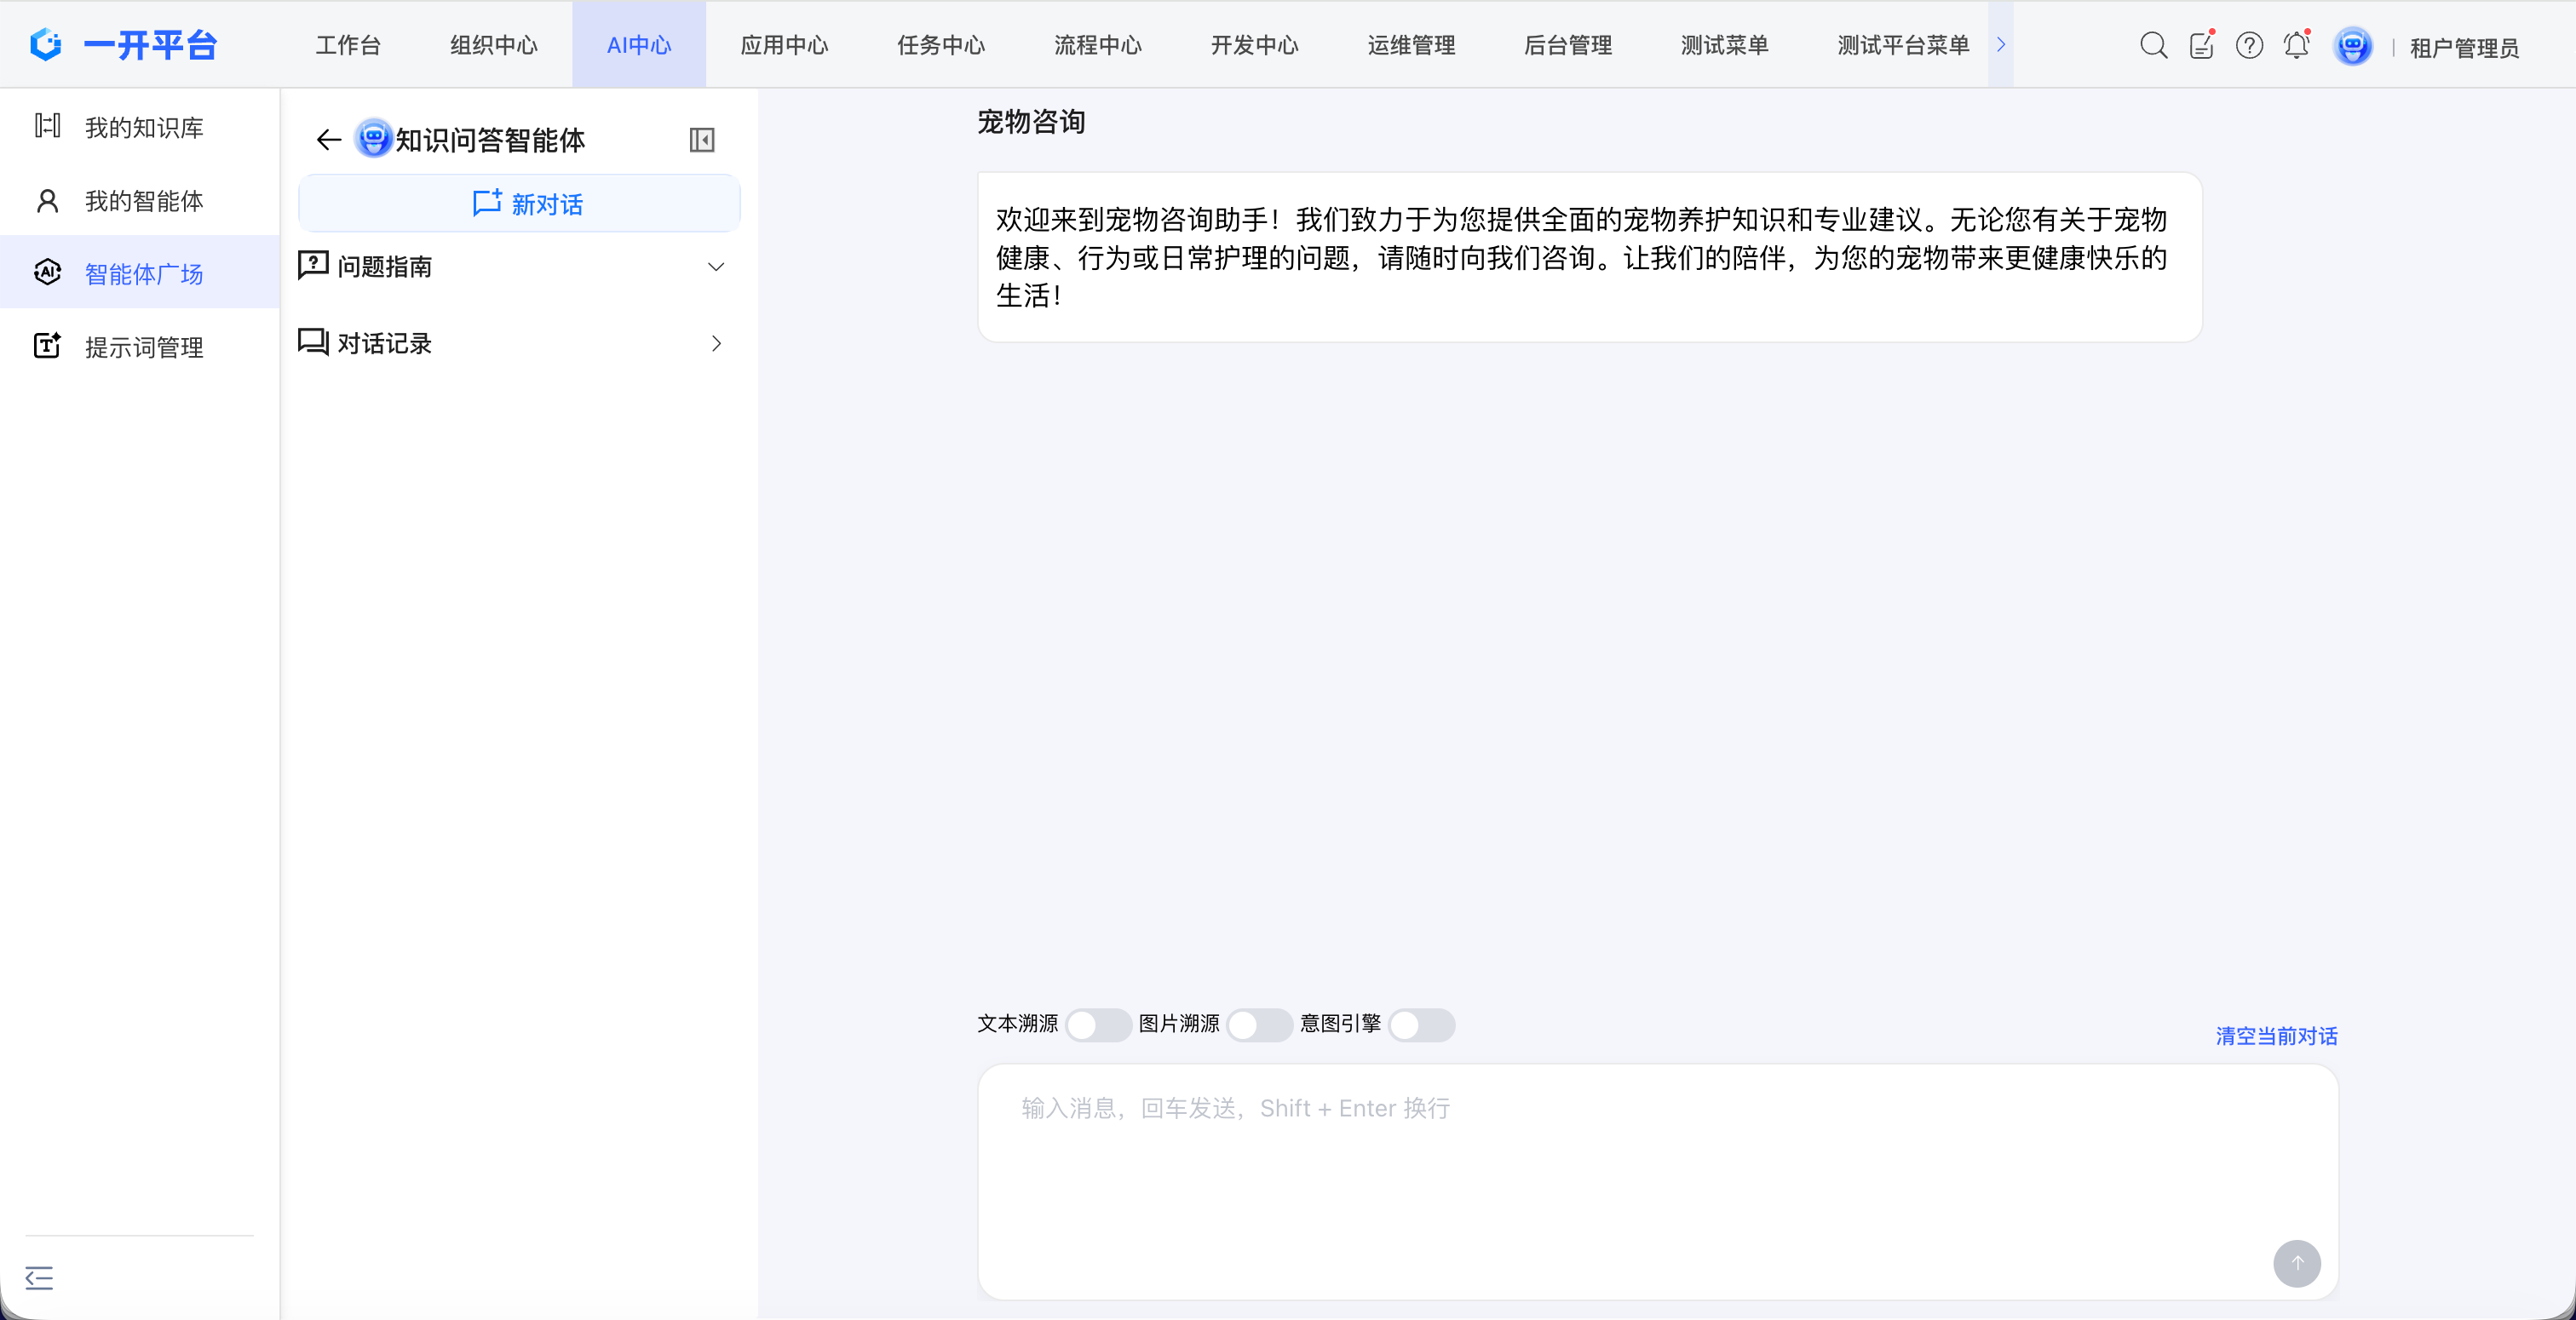The image size is (2576, 1320).
Task: Collapse the conversation side panel icon
Action: pyautogui.click(x=702, y=140)
